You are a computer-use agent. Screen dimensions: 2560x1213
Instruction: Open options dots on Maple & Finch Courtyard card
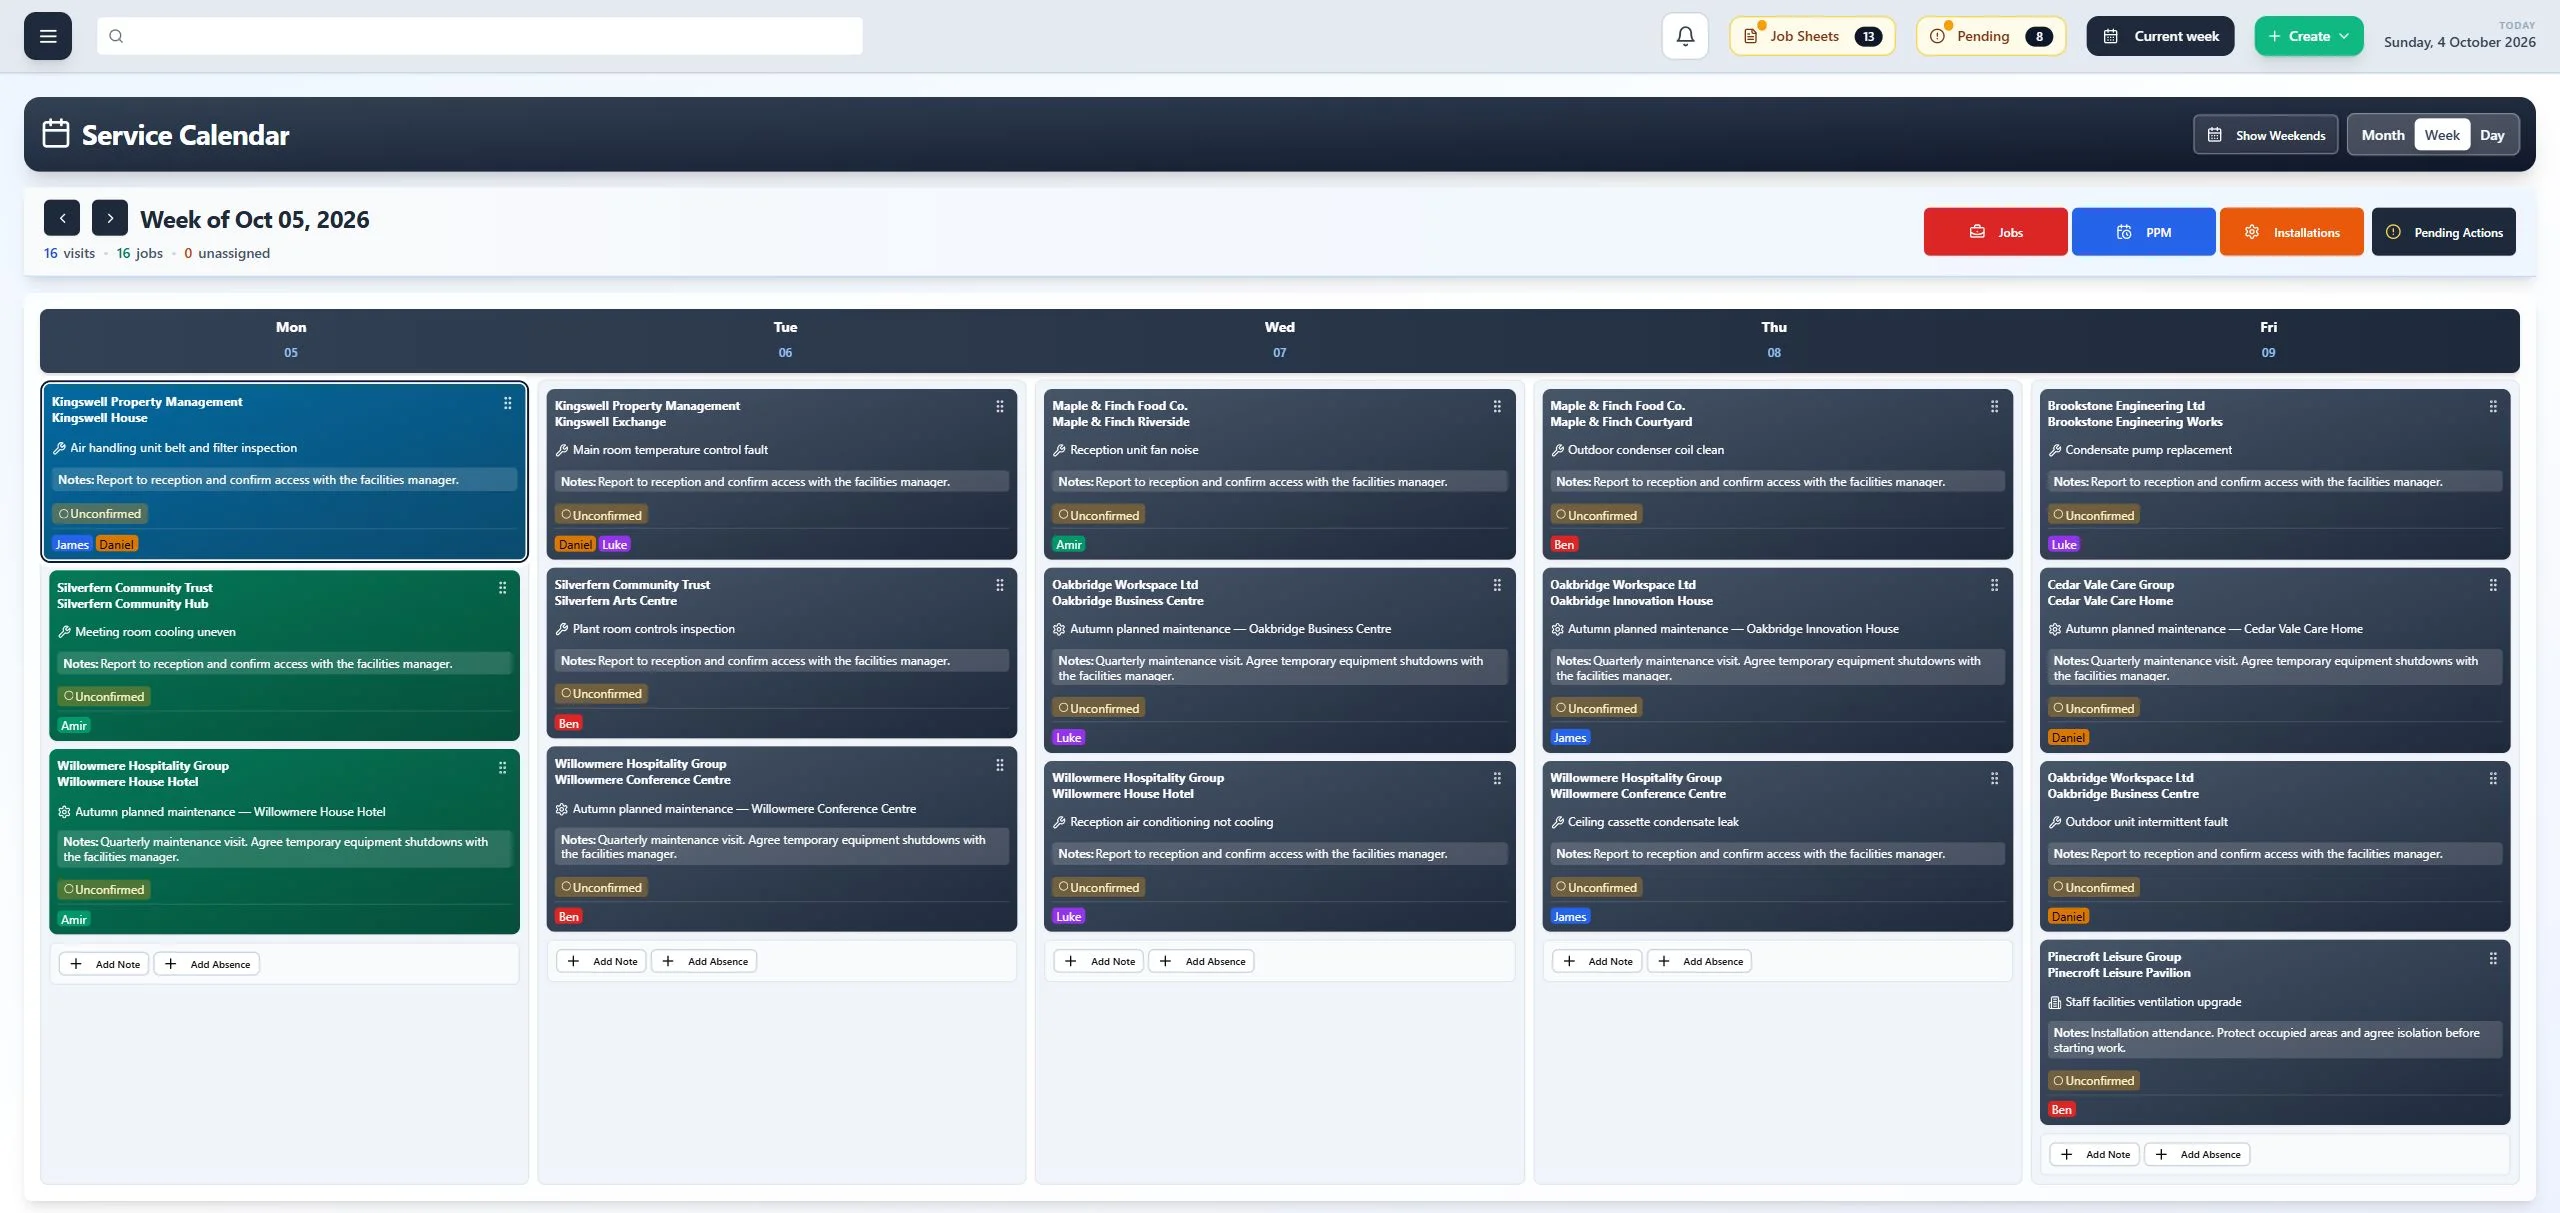point(1994,406)
